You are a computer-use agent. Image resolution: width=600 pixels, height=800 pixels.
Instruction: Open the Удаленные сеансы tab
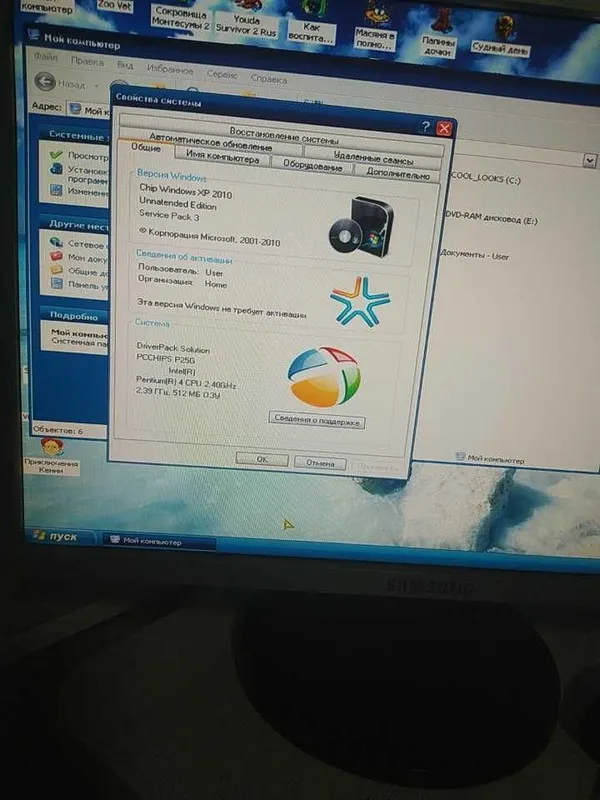372,157
